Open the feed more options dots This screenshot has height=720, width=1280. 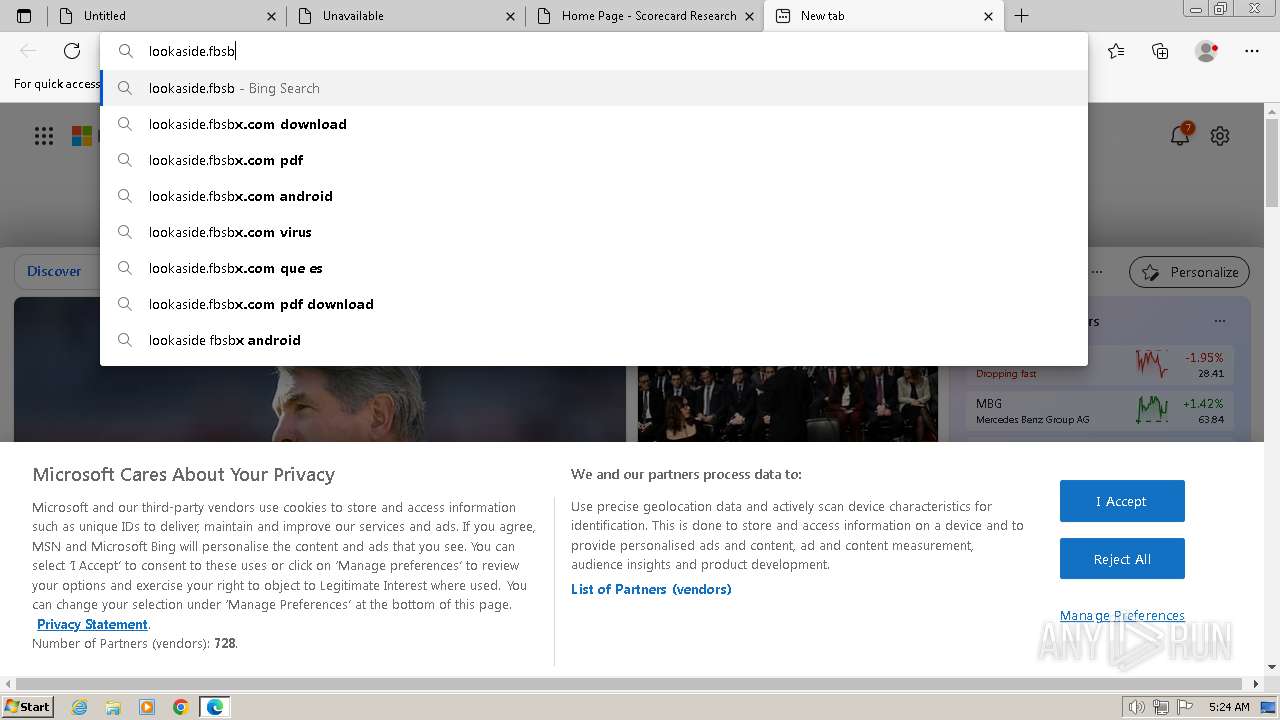point(1097,272)
